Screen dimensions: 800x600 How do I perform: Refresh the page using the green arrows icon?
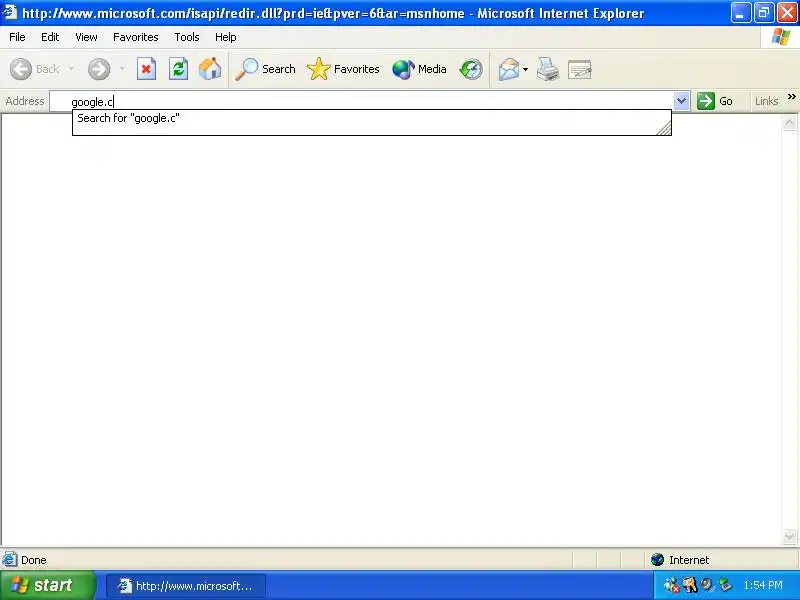pos(179,69)
